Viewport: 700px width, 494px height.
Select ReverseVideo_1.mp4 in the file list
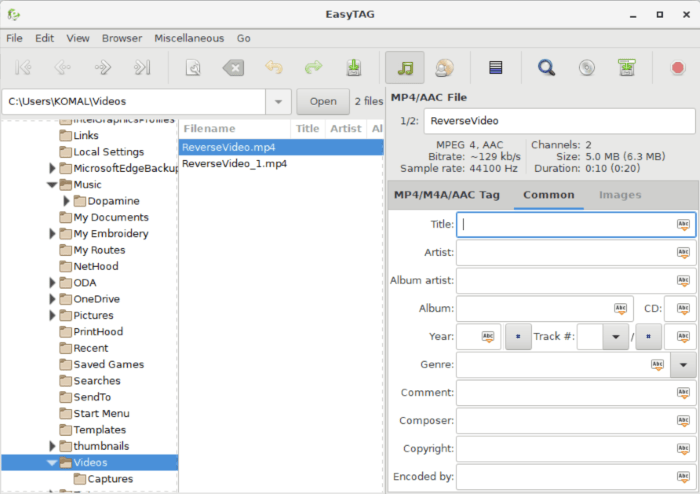point(235,163)
